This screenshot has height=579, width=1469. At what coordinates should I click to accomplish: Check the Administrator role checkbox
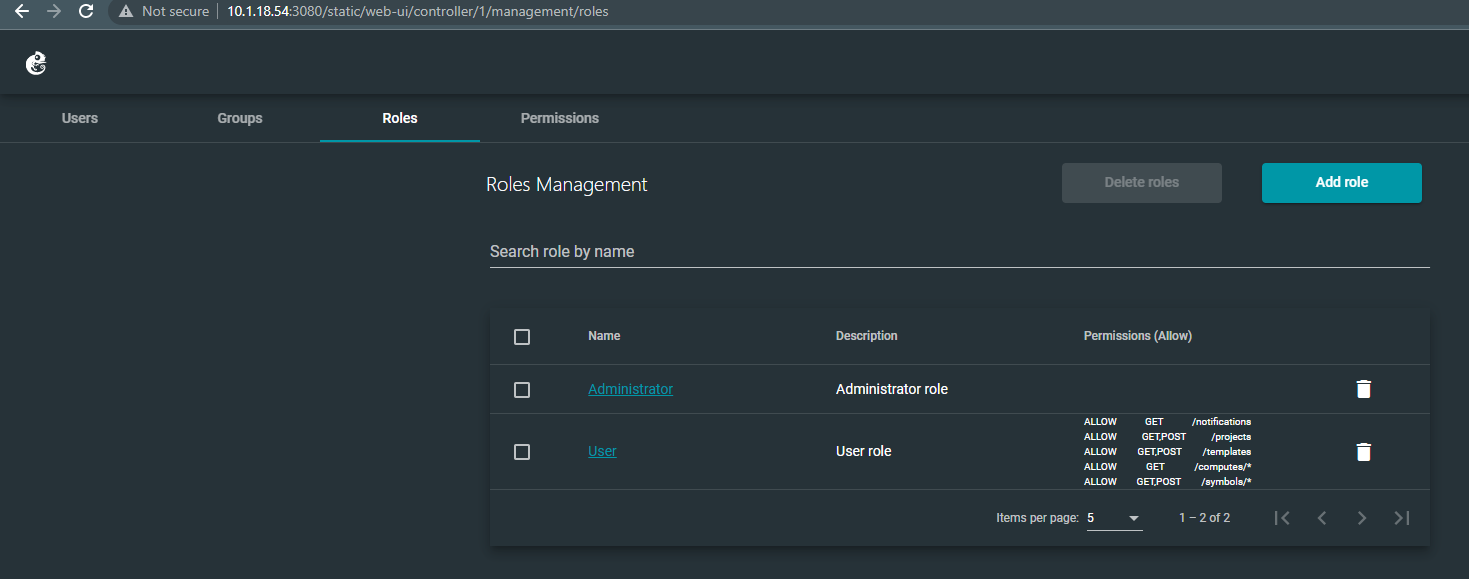(x=521, y=389)
